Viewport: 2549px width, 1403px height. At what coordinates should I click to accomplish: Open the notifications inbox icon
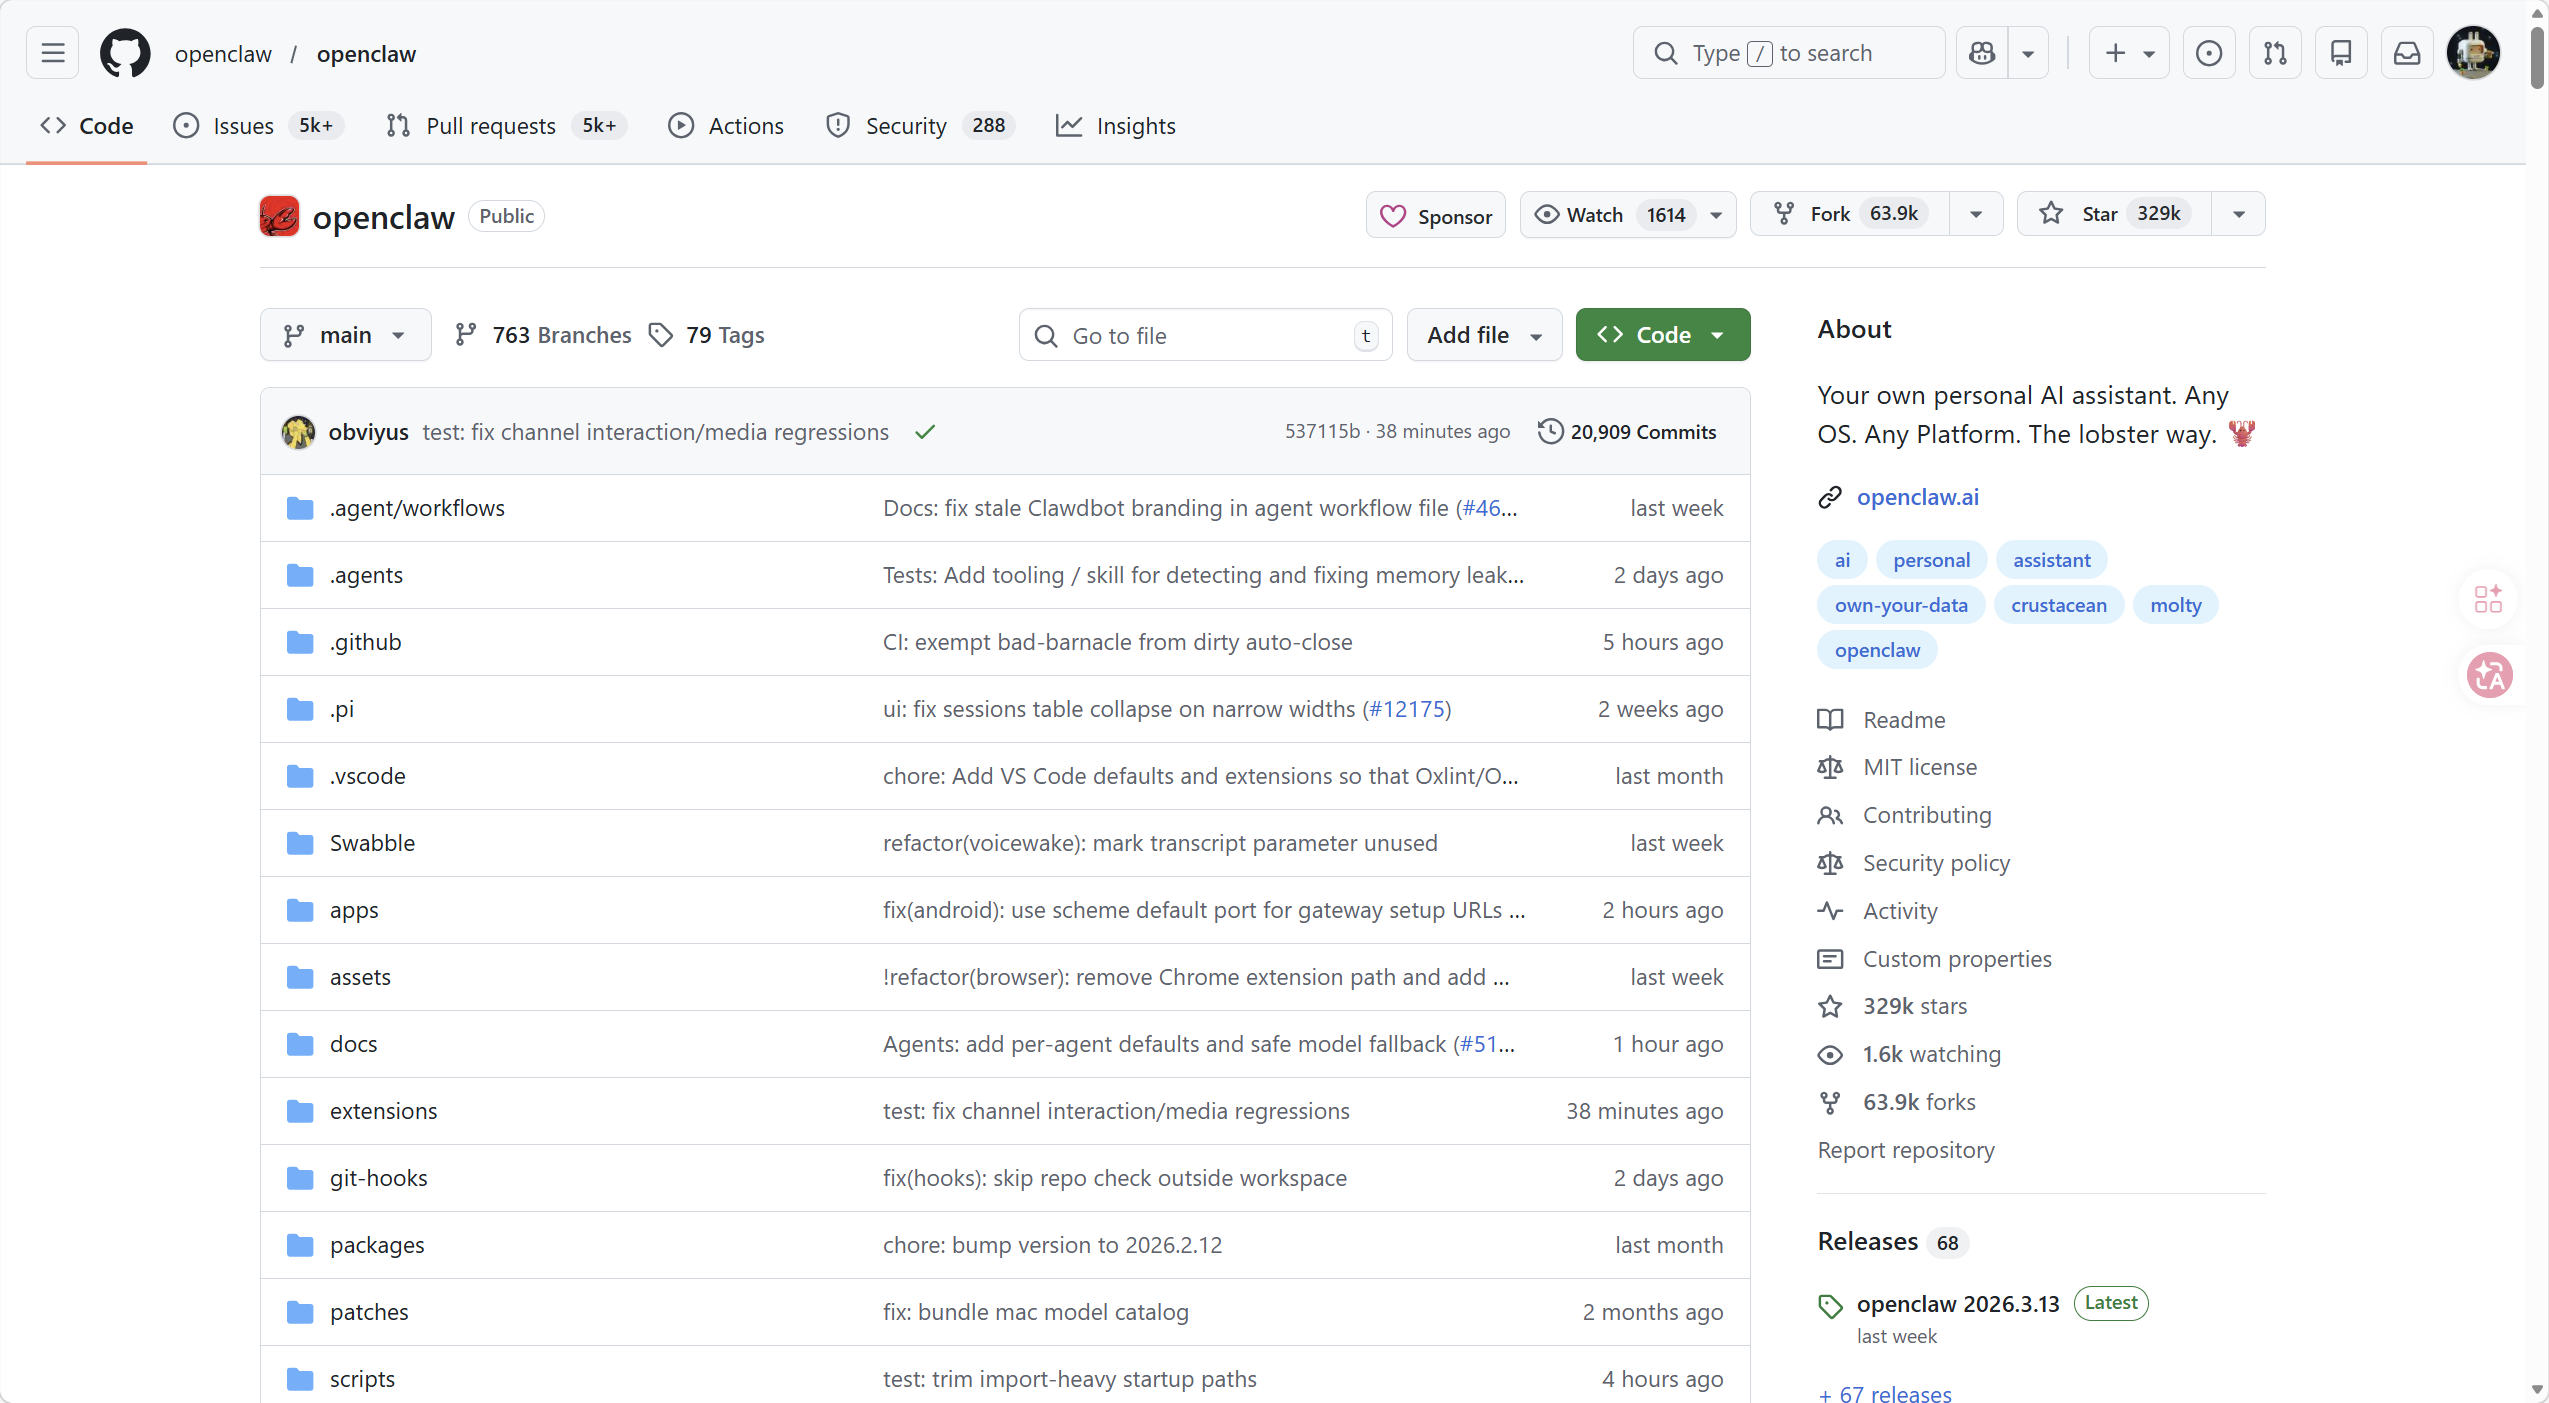click(2406, 53)
